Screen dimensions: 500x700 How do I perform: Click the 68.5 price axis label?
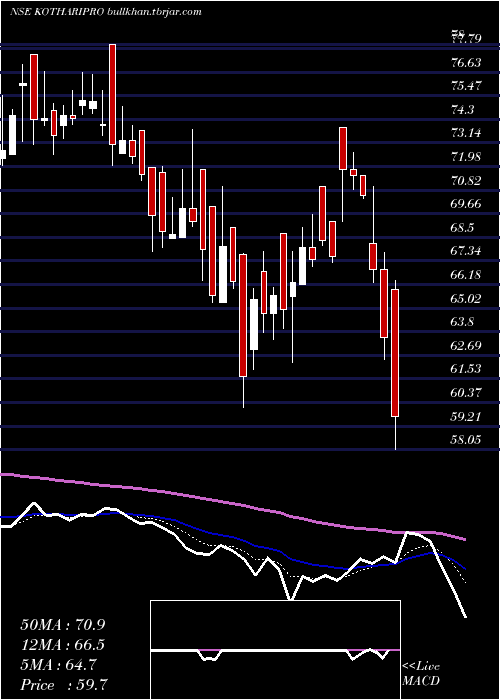coord(462,228)
